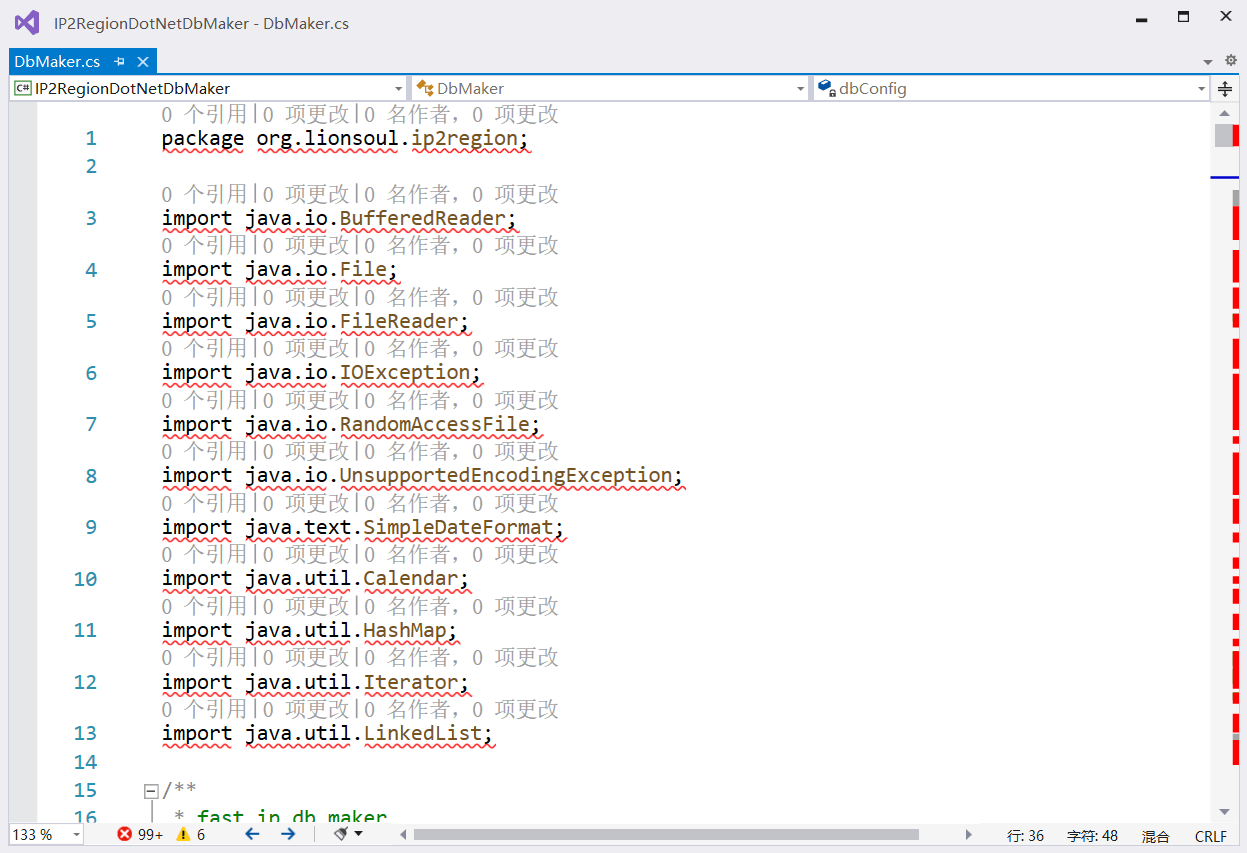The height and width of the screenshot is (853, 1247).
Task: Close the DbMaker.cs tab
Action: [x=142, y=62]
